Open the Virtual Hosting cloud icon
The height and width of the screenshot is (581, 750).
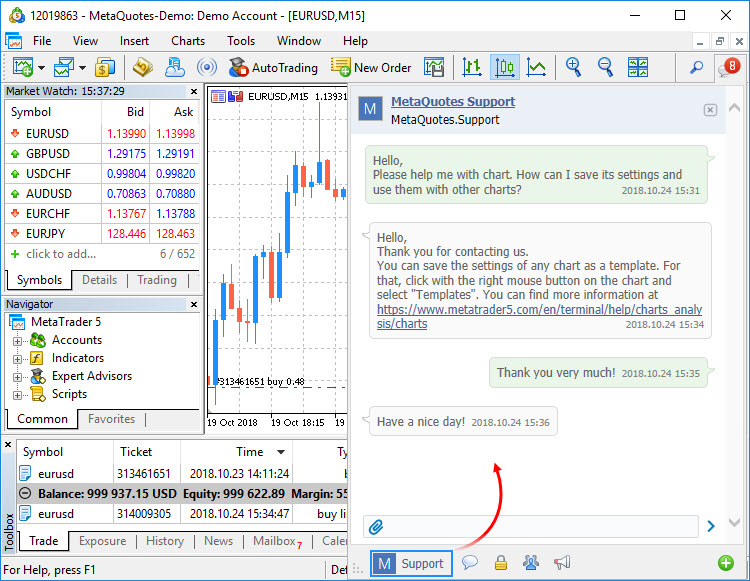click(175, 67)
